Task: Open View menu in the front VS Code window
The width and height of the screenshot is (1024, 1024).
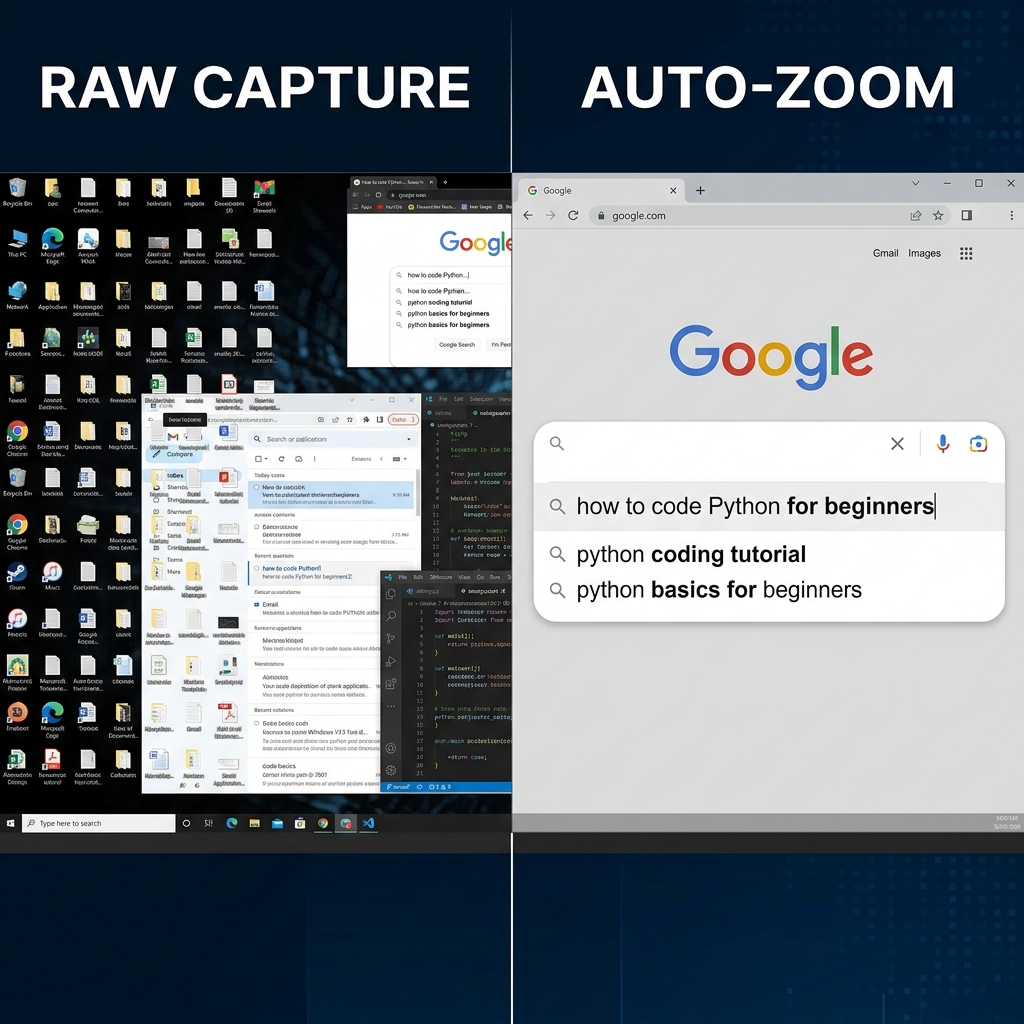Action: [x=464, y=577]
